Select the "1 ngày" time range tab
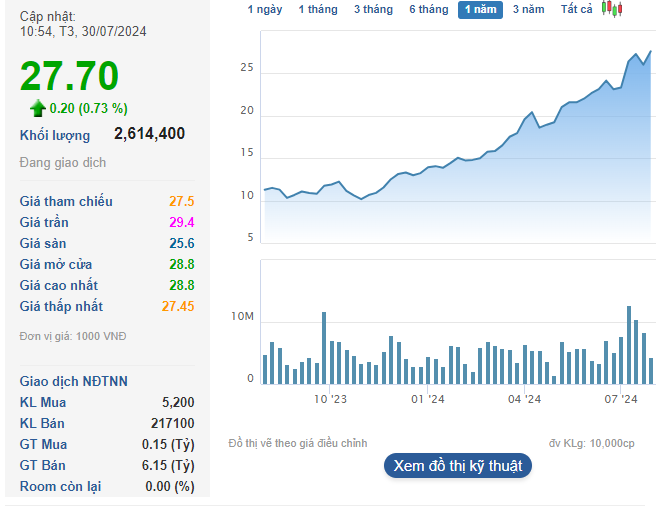This screenshot has width=656, height=507. (x=265, y=9)
